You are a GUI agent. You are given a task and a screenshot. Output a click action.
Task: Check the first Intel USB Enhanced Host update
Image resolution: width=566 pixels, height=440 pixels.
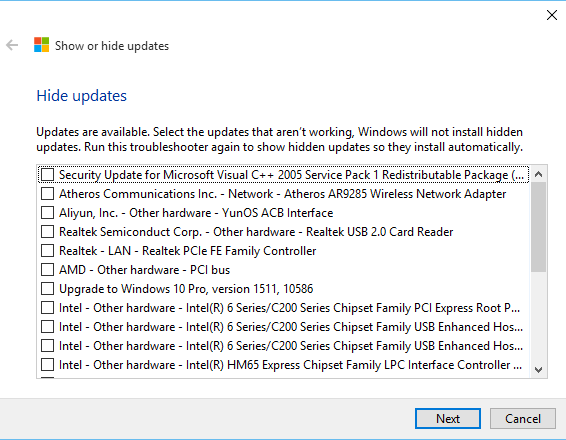click(x=47, y=327)
